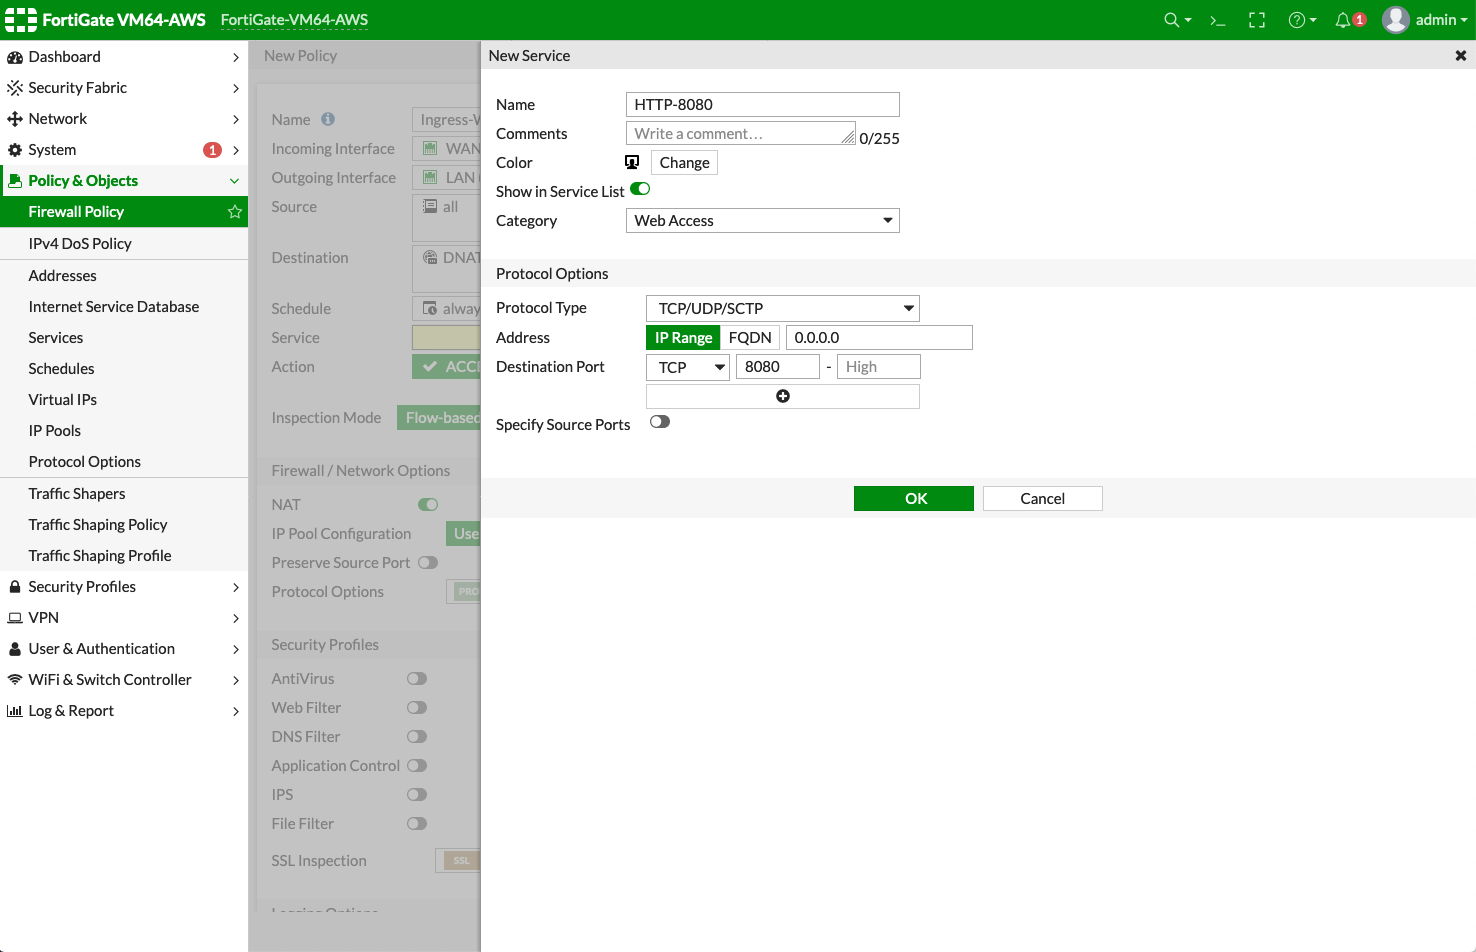This screenshot has height=952, width=1476.
Task: Disable the Show in Service List toggle
Action: pyautogui.click(x=639, y=188)
